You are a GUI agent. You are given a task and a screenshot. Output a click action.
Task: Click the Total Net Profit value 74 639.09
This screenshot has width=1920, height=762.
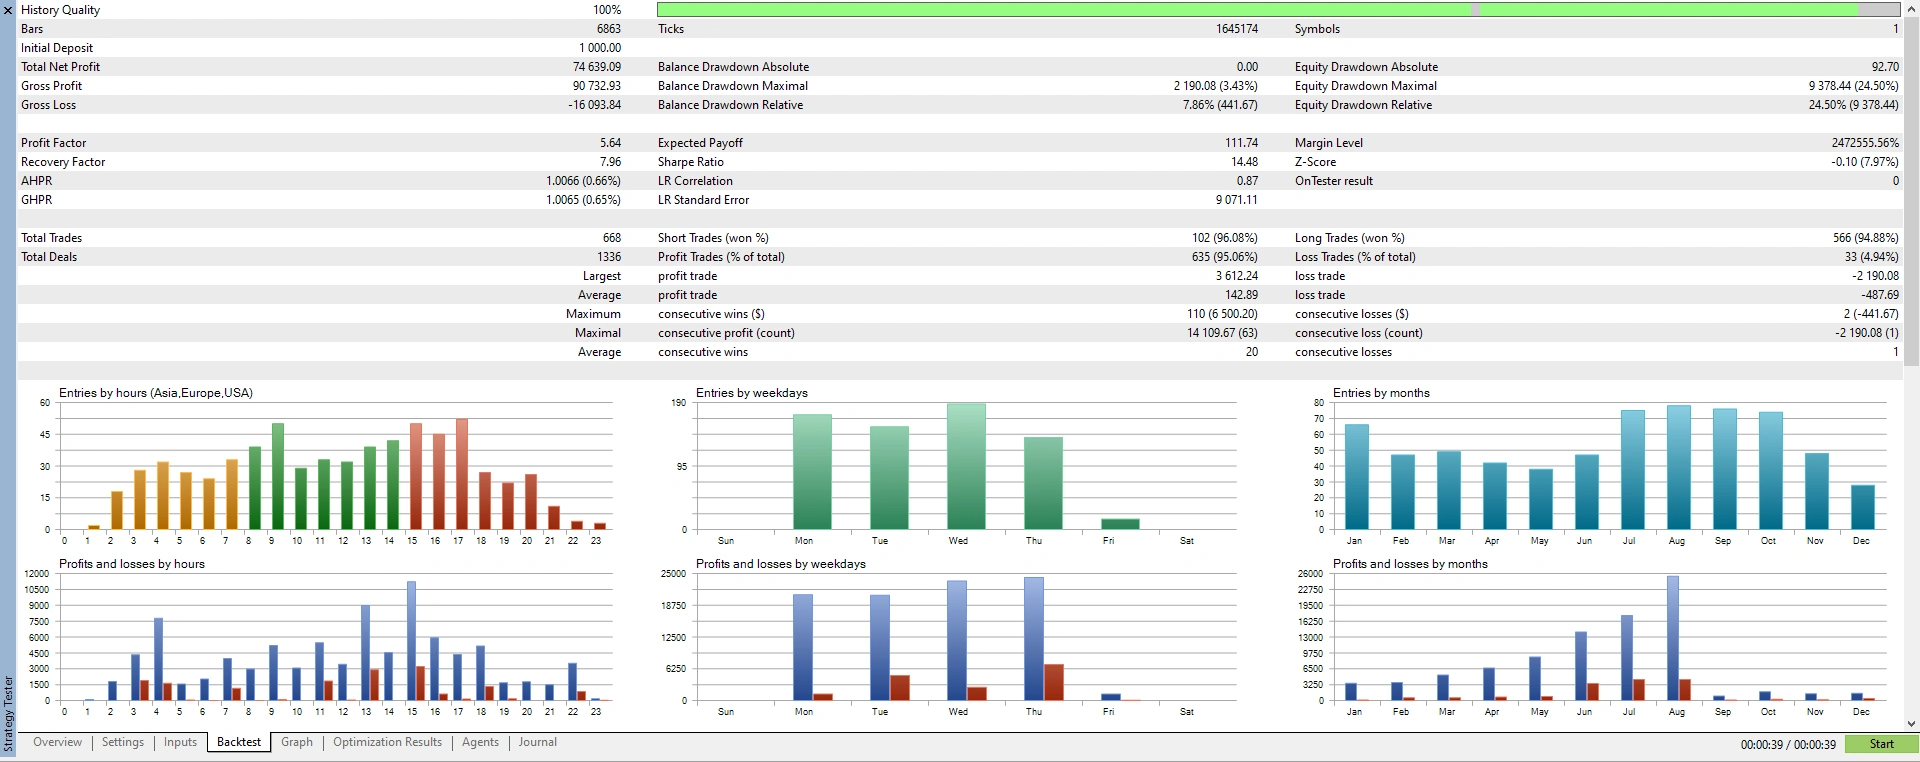pos(597,67)
